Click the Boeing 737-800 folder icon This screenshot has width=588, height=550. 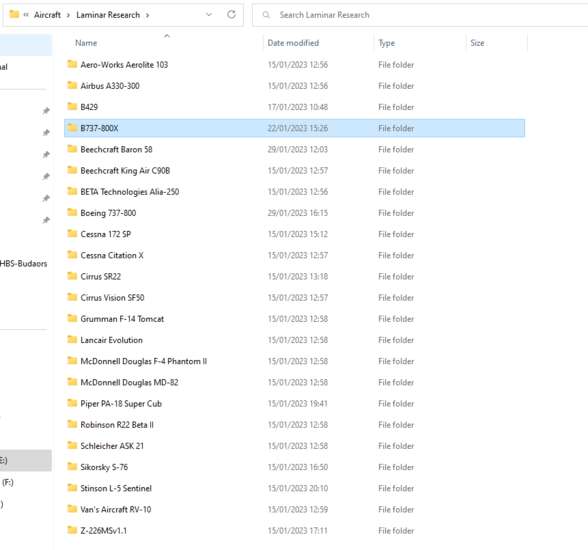(x=72, y=212)
